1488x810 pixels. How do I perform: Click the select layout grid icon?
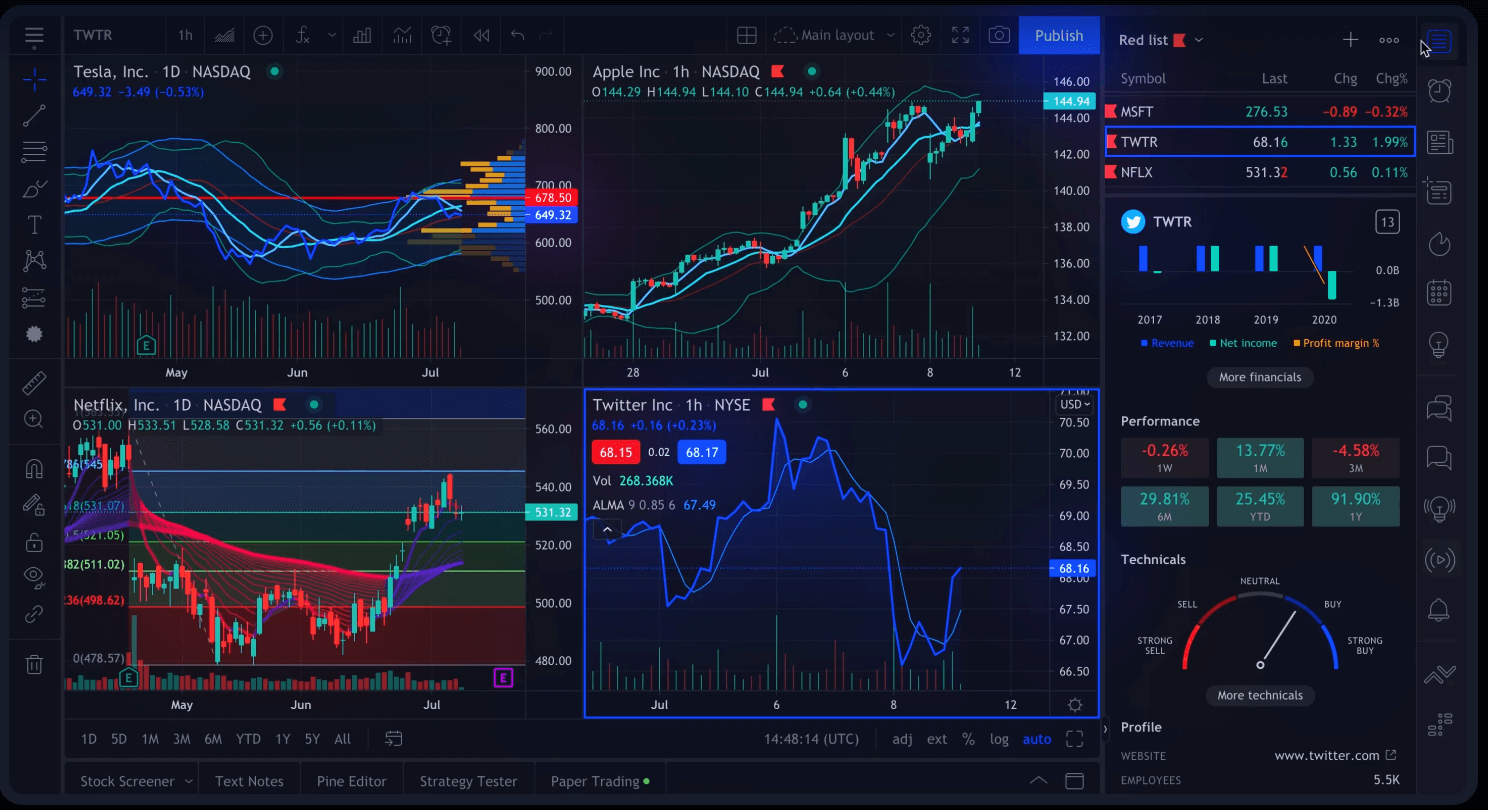coord(746,35)
